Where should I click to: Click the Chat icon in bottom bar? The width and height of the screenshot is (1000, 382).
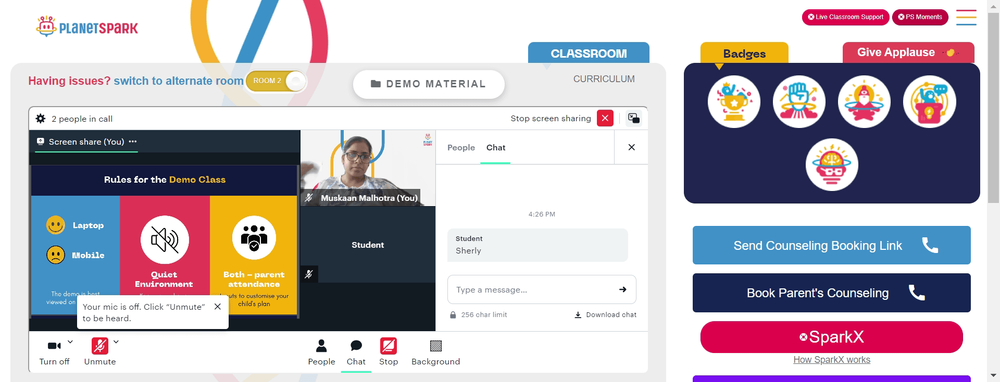coord(356,352)
